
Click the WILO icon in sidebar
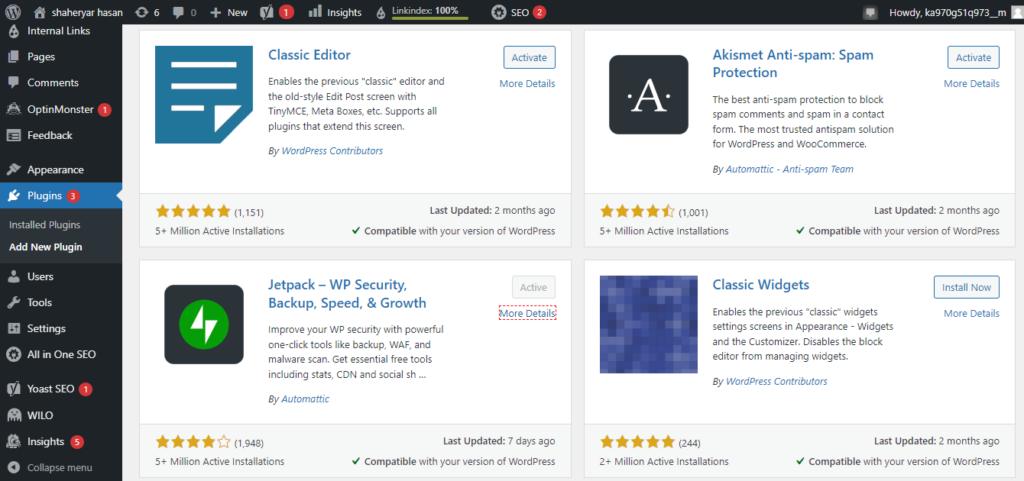(x=13, y=415)
